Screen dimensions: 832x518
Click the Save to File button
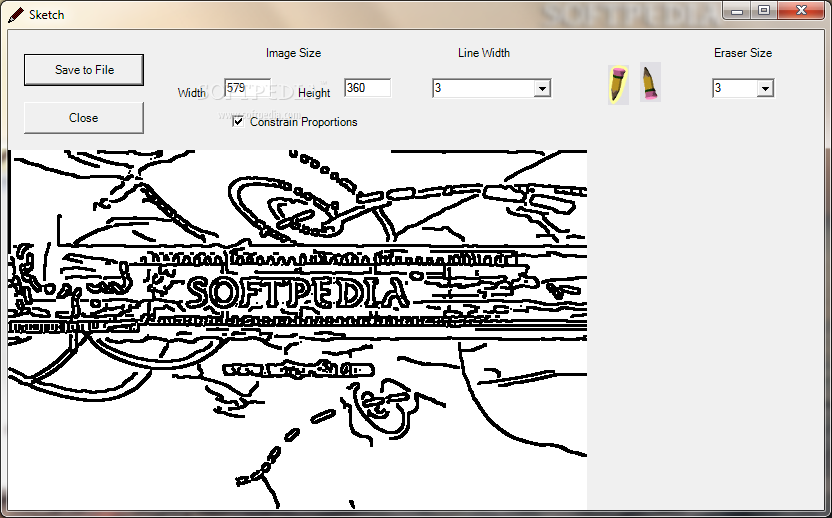pos(84,70)
